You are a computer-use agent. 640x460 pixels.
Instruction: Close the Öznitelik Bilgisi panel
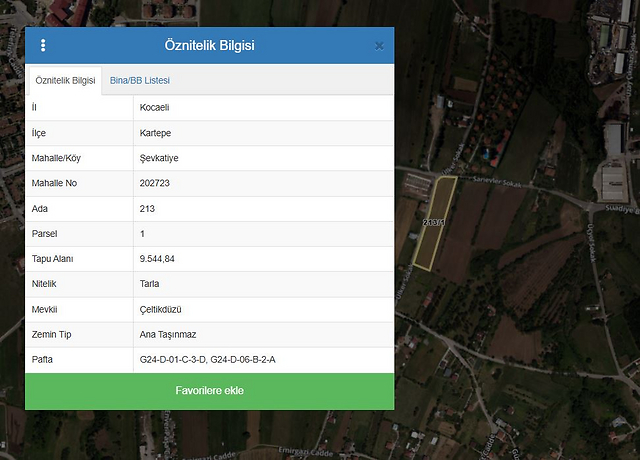click(x=378, y=46)
